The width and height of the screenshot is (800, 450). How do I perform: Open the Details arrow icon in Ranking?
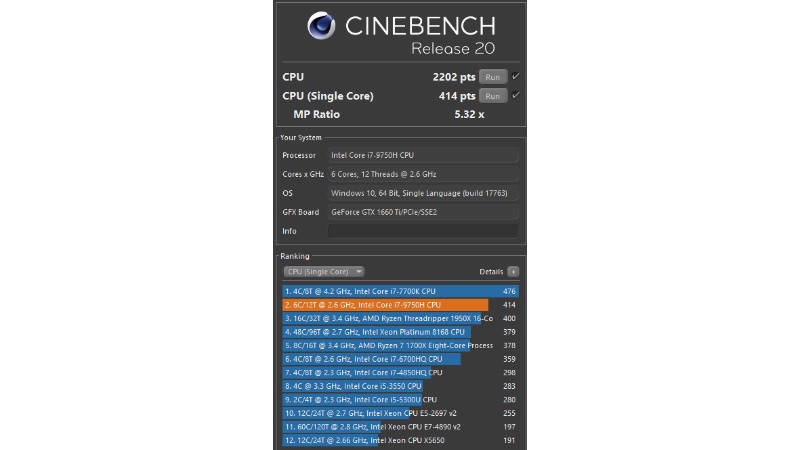pos(513,271)
